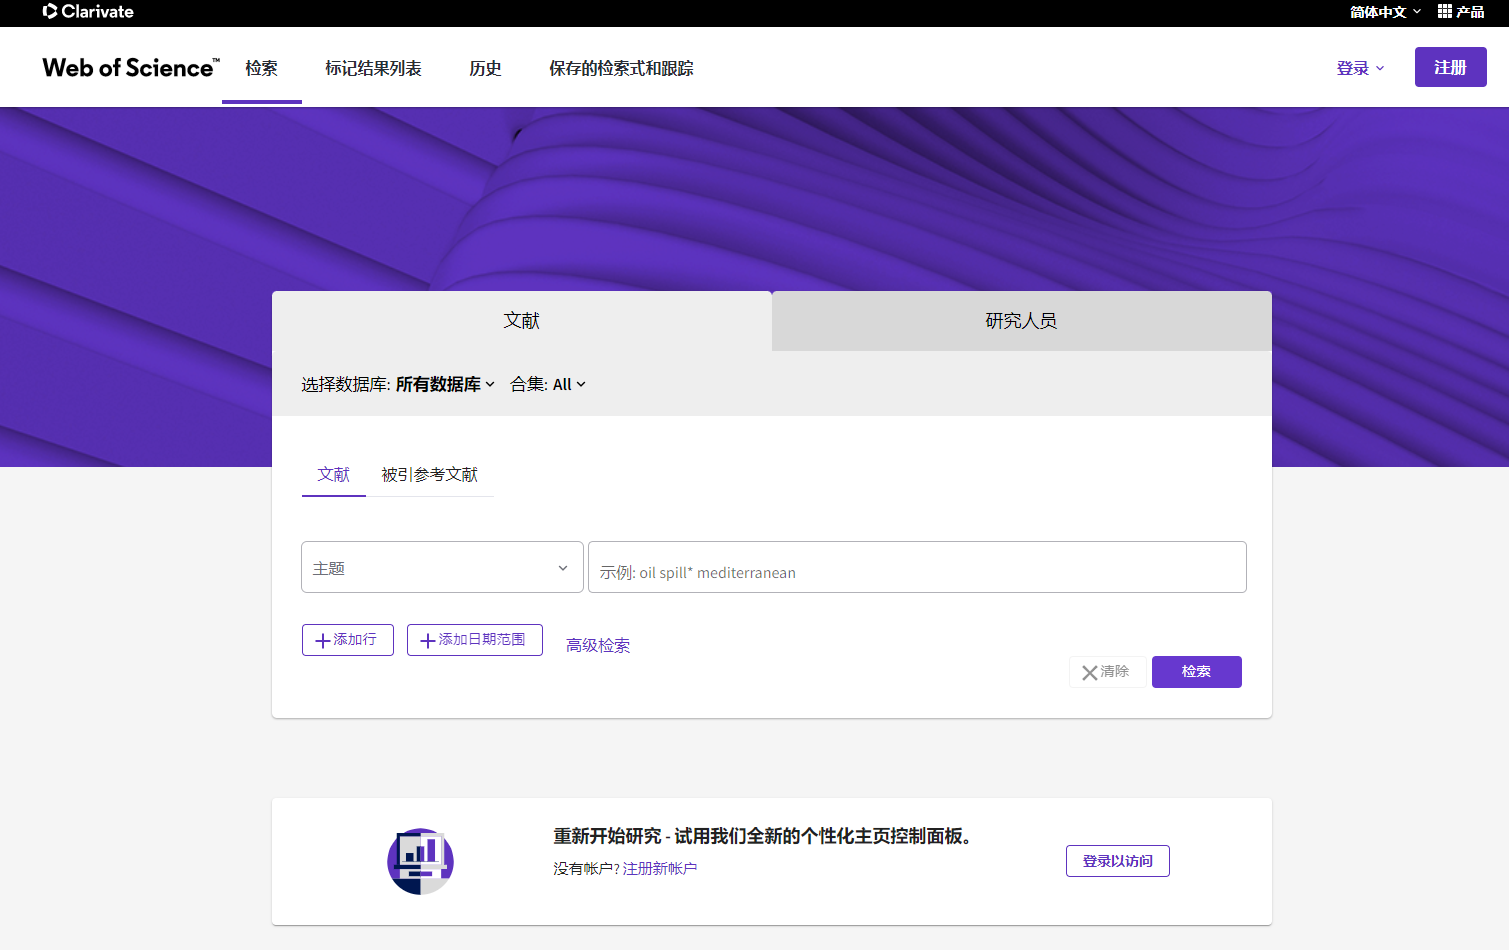Expand the 所有数据库 database selector
Viewport: 1509px width, 950px height.
(445, 384)
